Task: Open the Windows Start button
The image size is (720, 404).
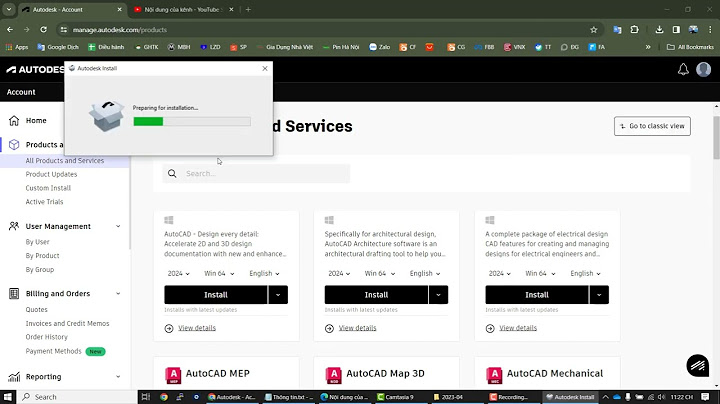Action: point(8,397)
